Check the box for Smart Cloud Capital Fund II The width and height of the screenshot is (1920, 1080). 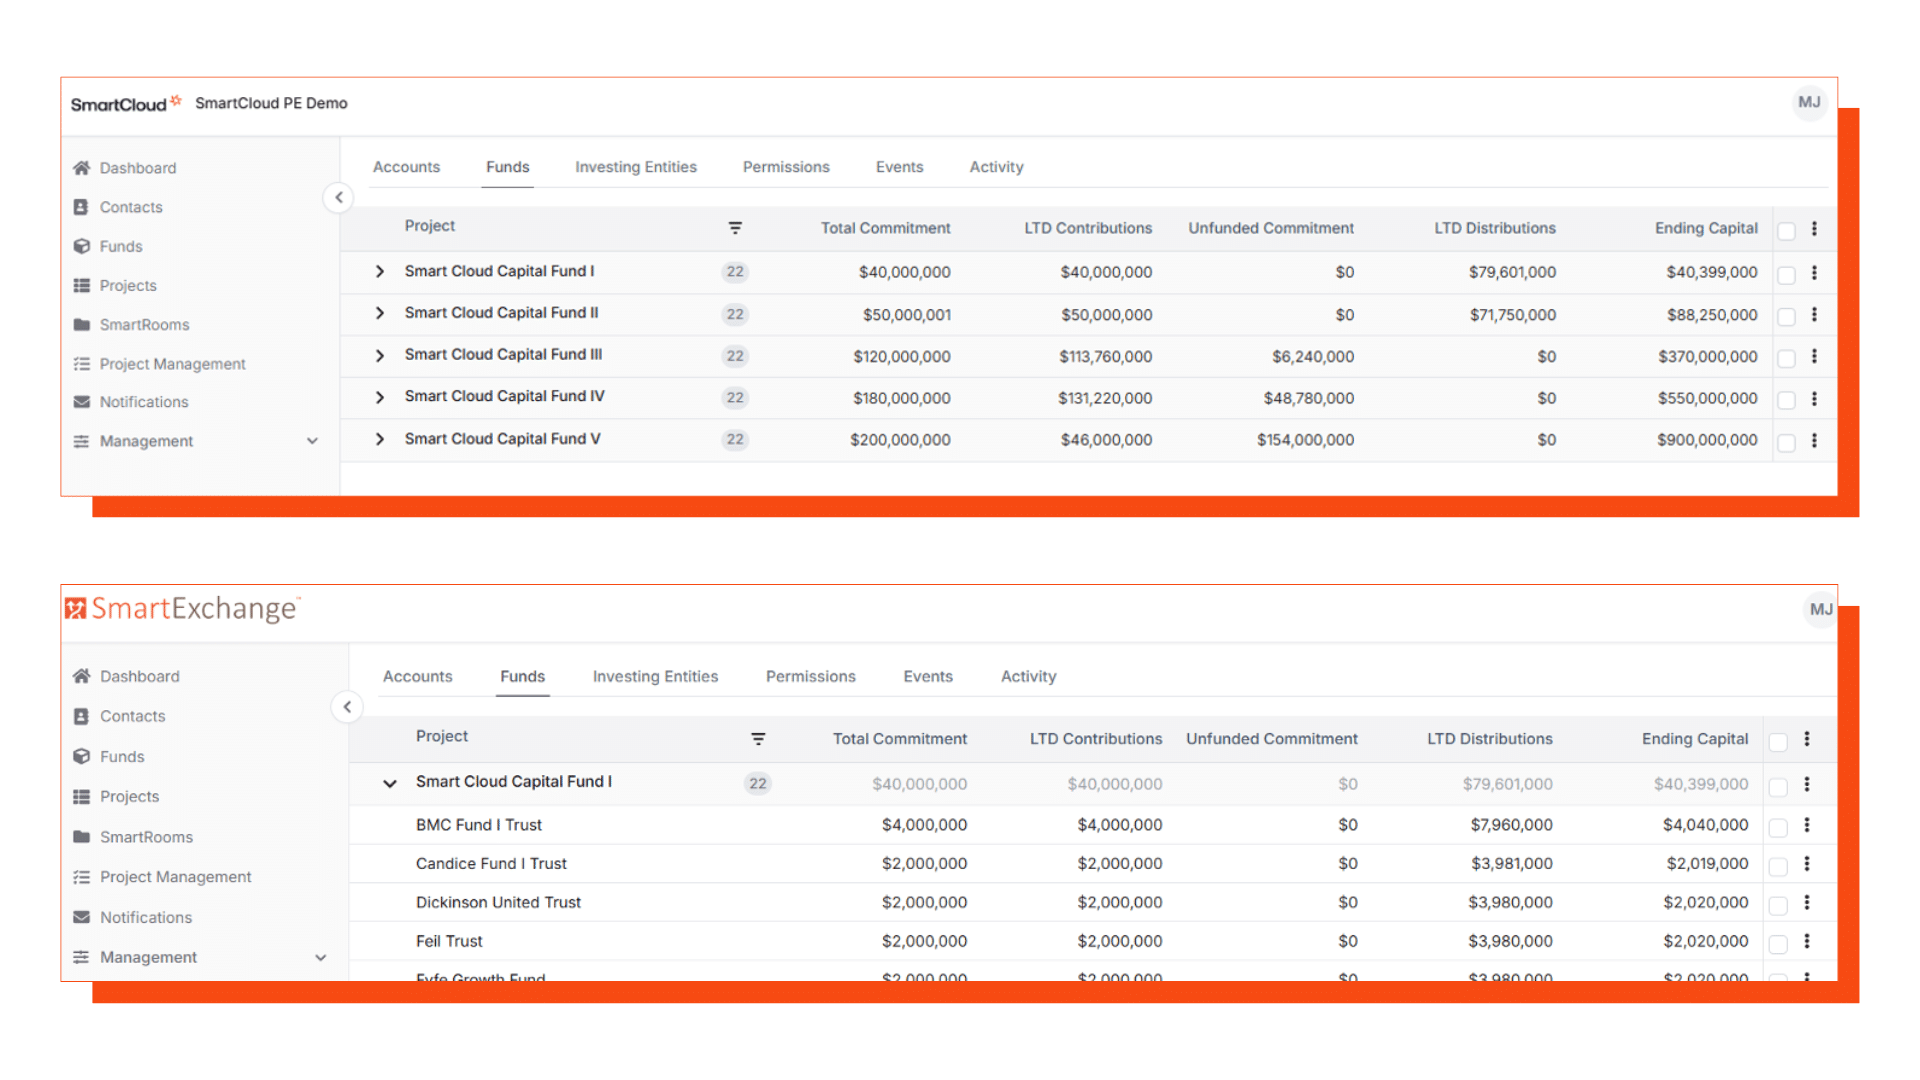click(1786, 316)
